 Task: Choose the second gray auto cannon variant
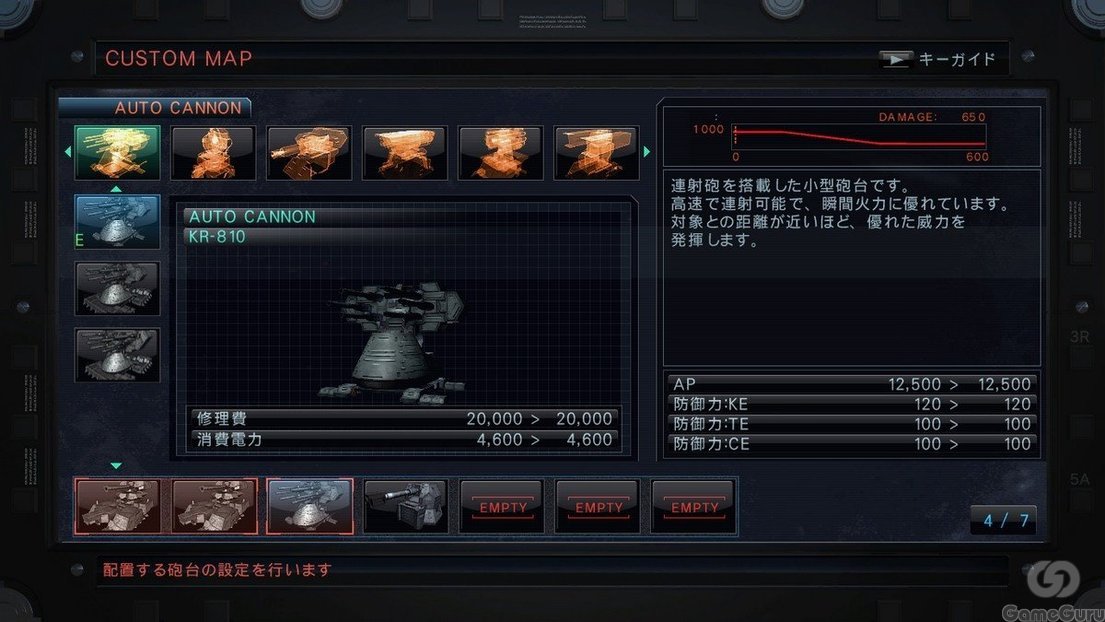point(117,288)
